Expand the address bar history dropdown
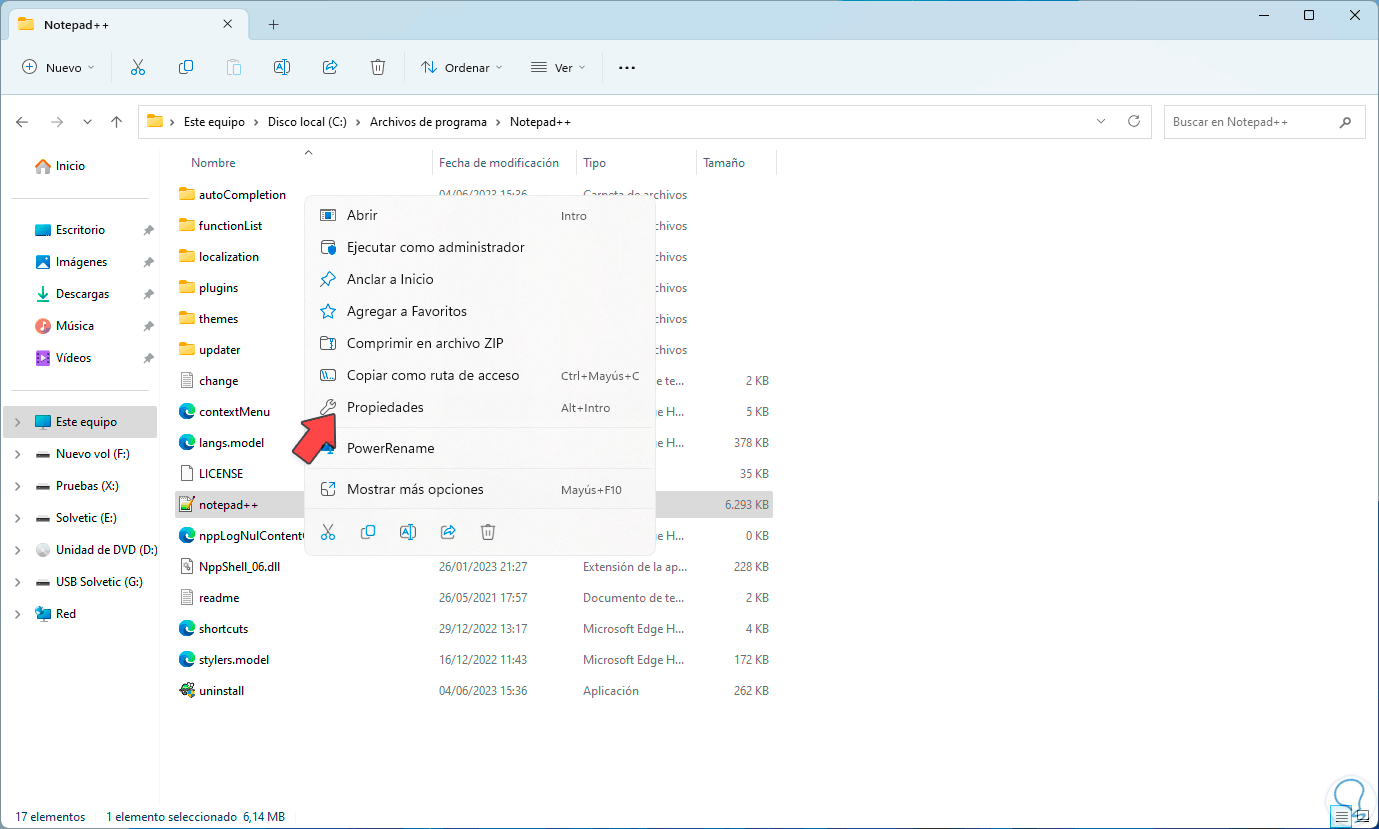 pos(1101,121)
